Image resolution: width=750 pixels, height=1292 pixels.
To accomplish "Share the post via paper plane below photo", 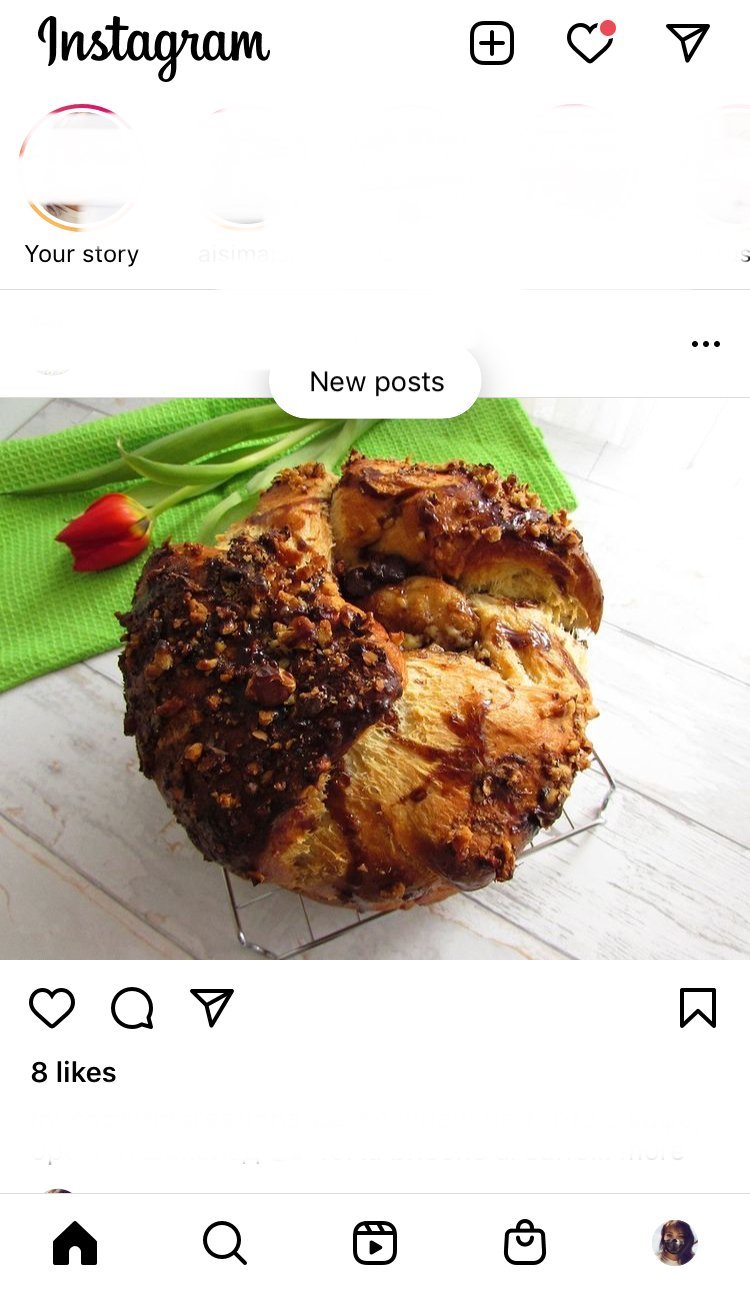I will pos(212,1008).
